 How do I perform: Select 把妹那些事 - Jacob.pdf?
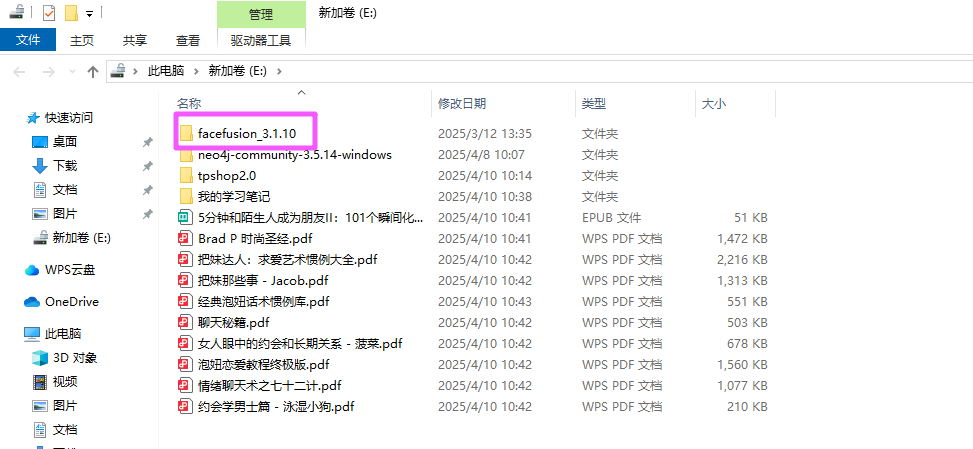[x=263, y=280]
